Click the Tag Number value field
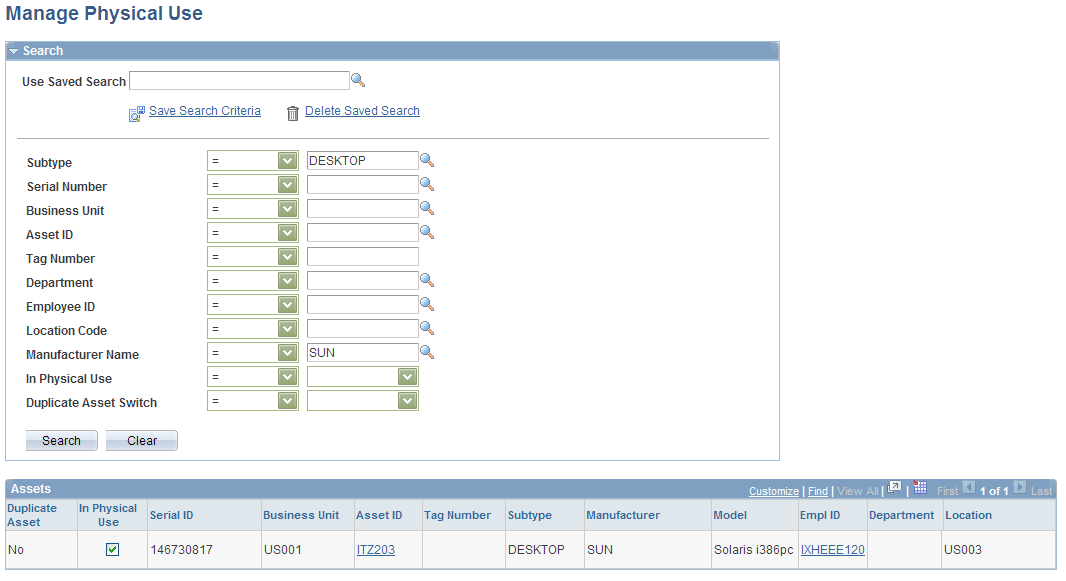 pyautogui.click(x=362, y=256)
